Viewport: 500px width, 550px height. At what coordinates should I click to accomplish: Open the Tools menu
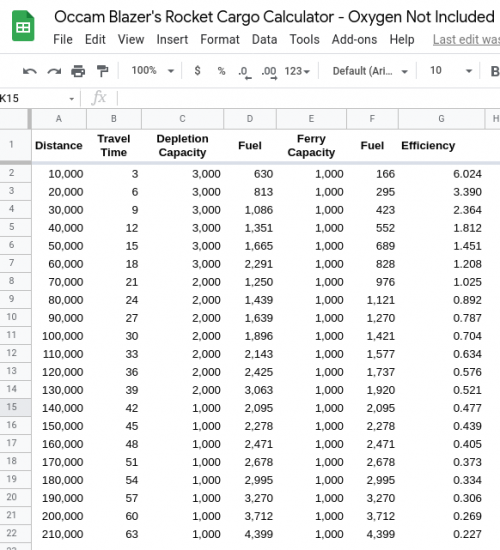pos(304,40)
